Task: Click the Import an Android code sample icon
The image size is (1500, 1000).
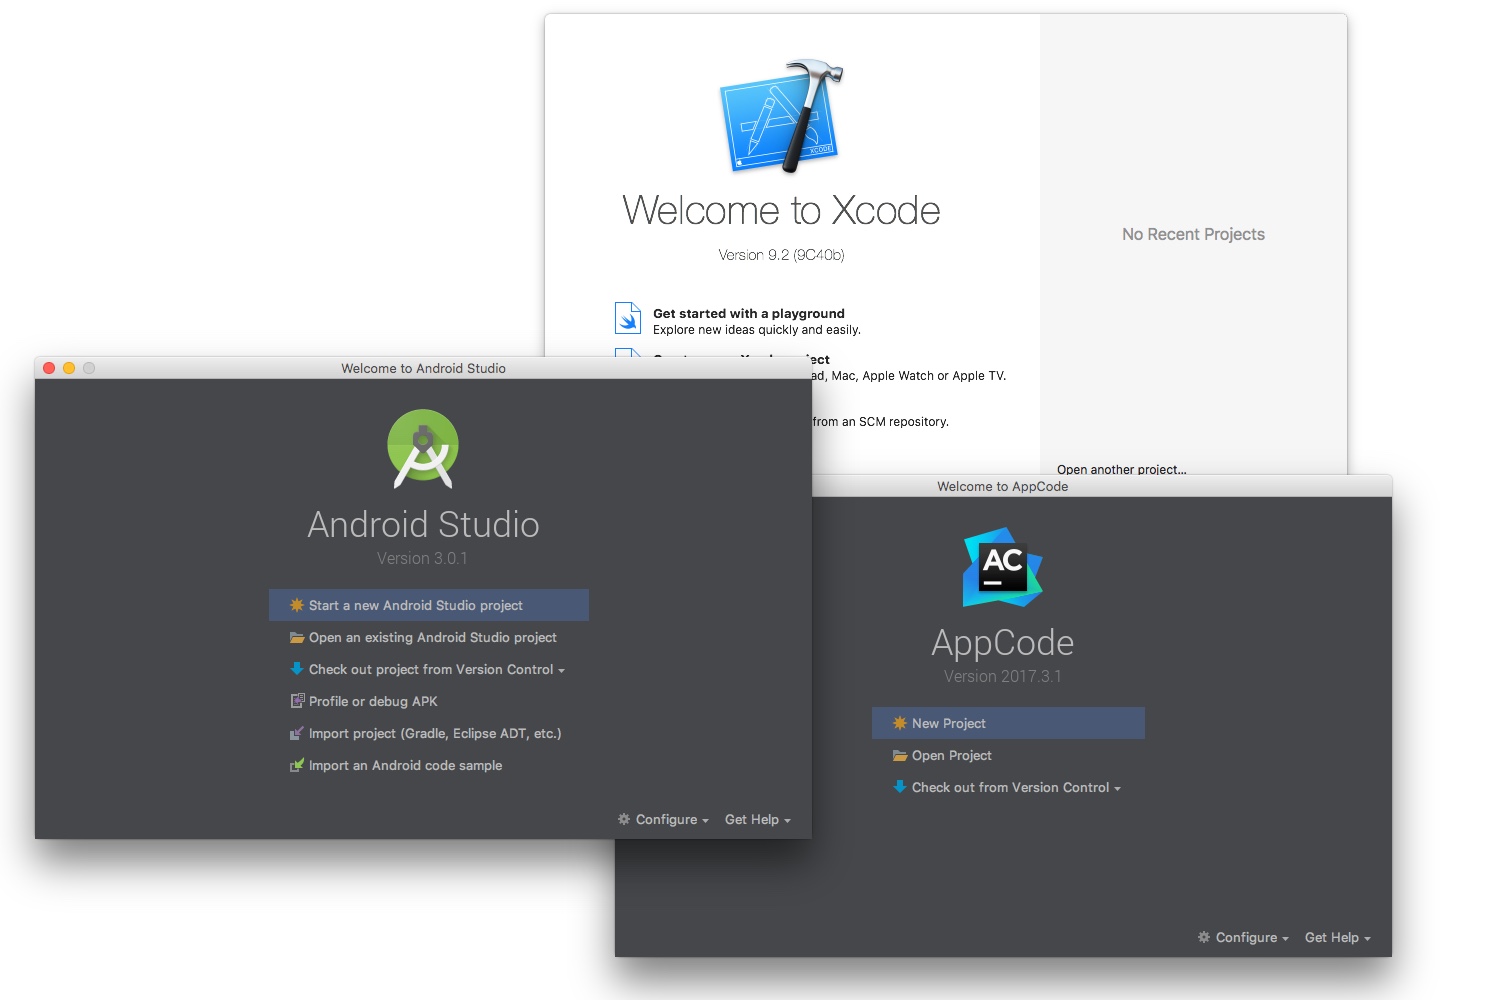Action: [296, 765]
